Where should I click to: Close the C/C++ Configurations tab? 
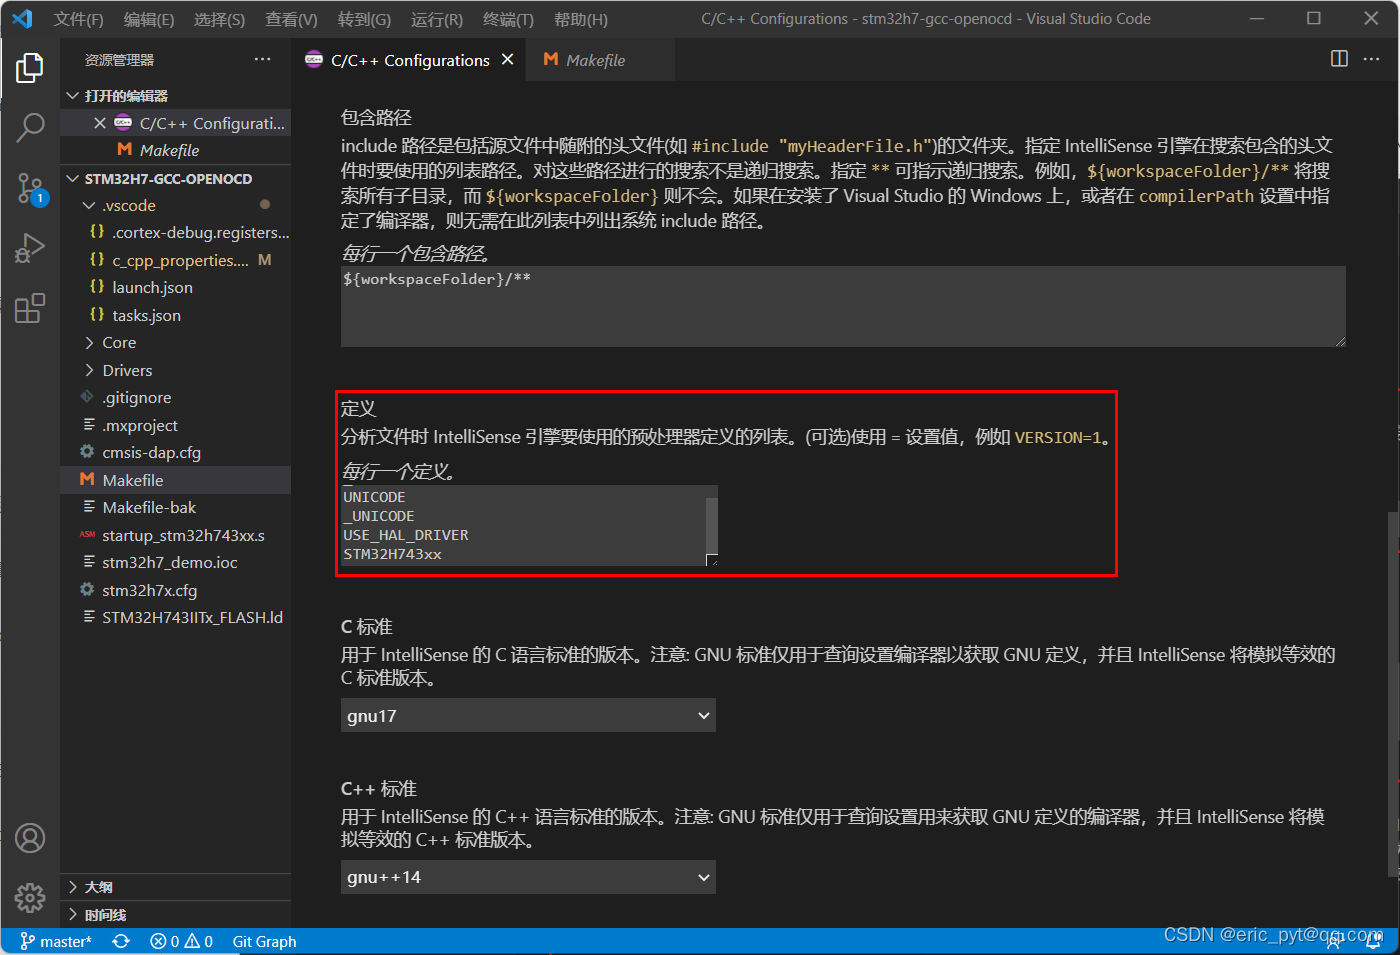click(x=508, y=60)
